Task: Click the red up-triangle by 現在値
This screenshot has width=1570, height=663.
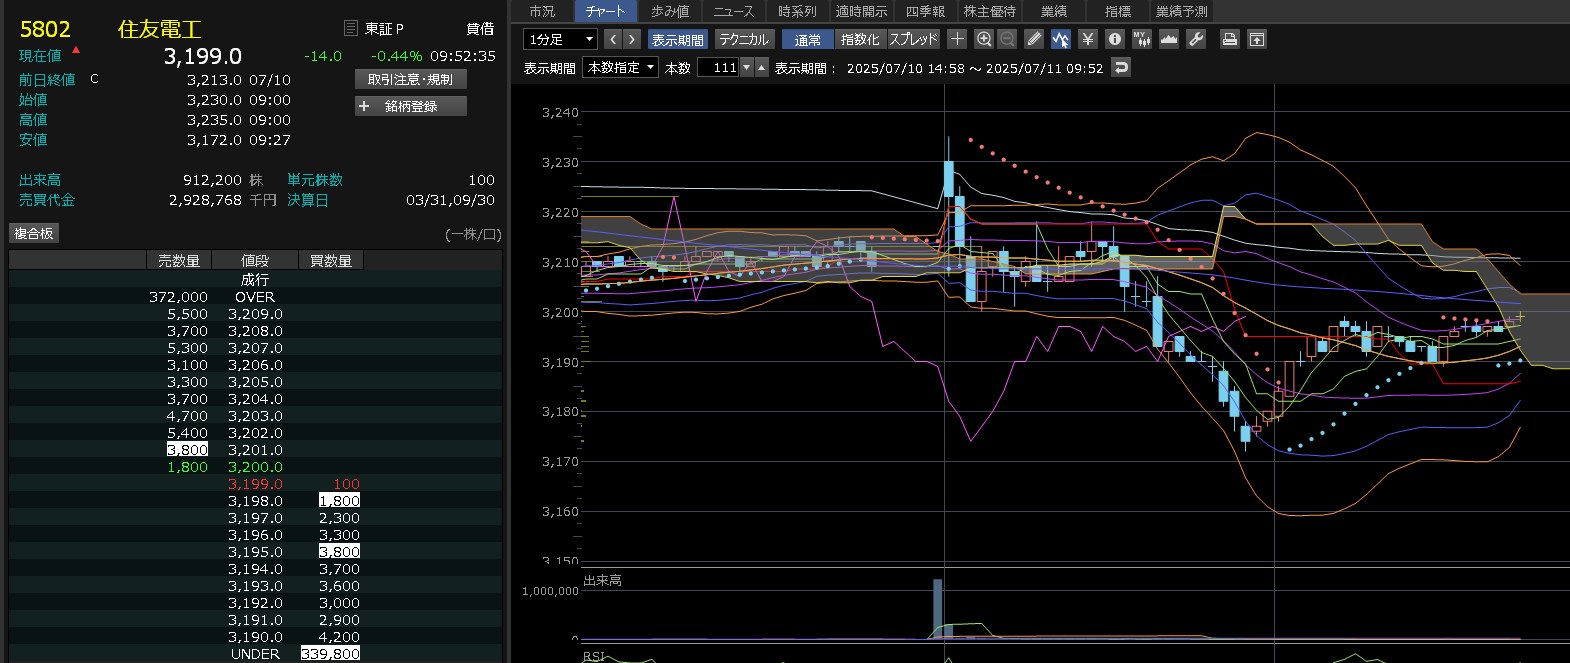Action: click(76, 50)
